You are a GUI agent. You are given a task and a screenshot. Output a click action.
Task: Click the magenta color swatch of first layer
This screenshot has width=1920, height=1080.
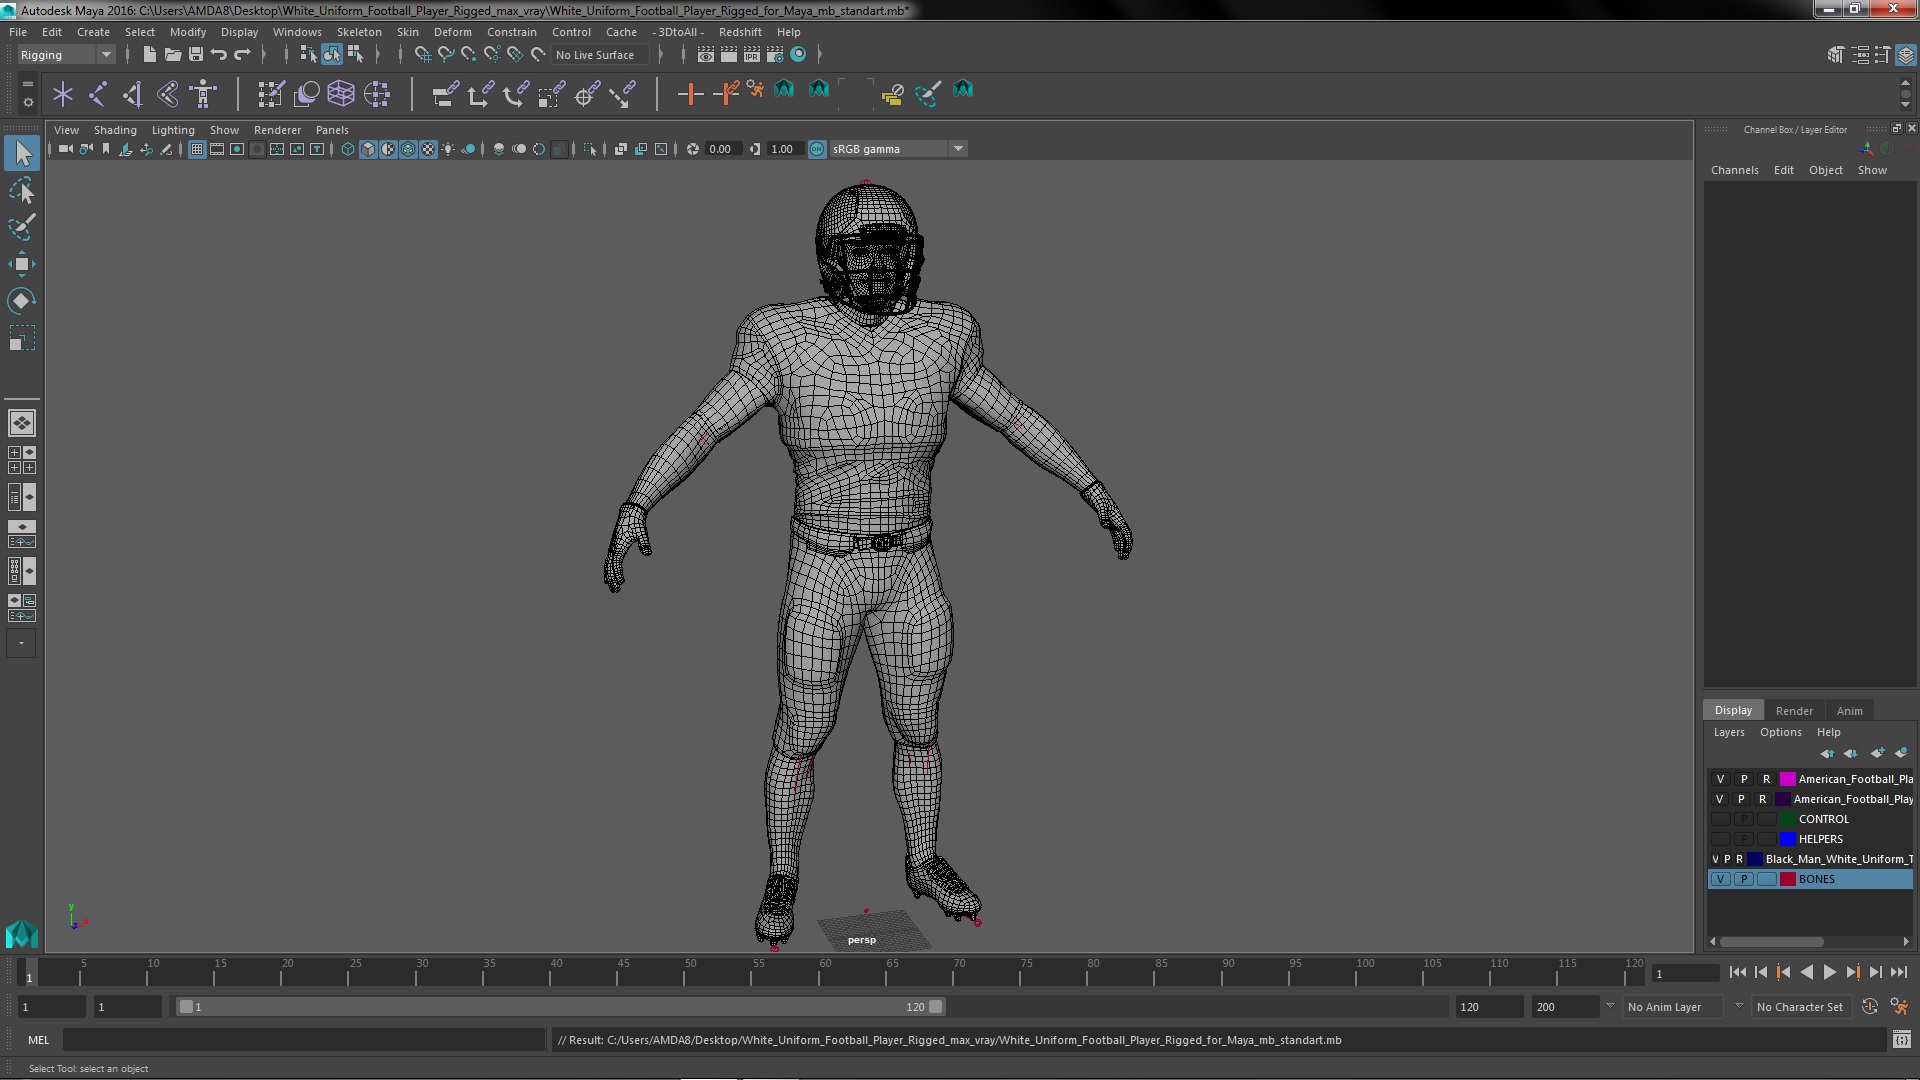pos(1787,779)
